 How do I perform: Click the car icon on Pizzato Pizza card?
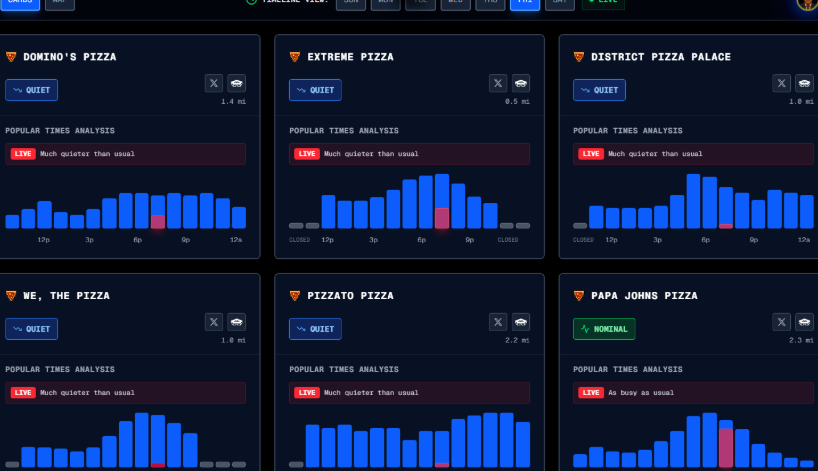click(x=521, y=322)
